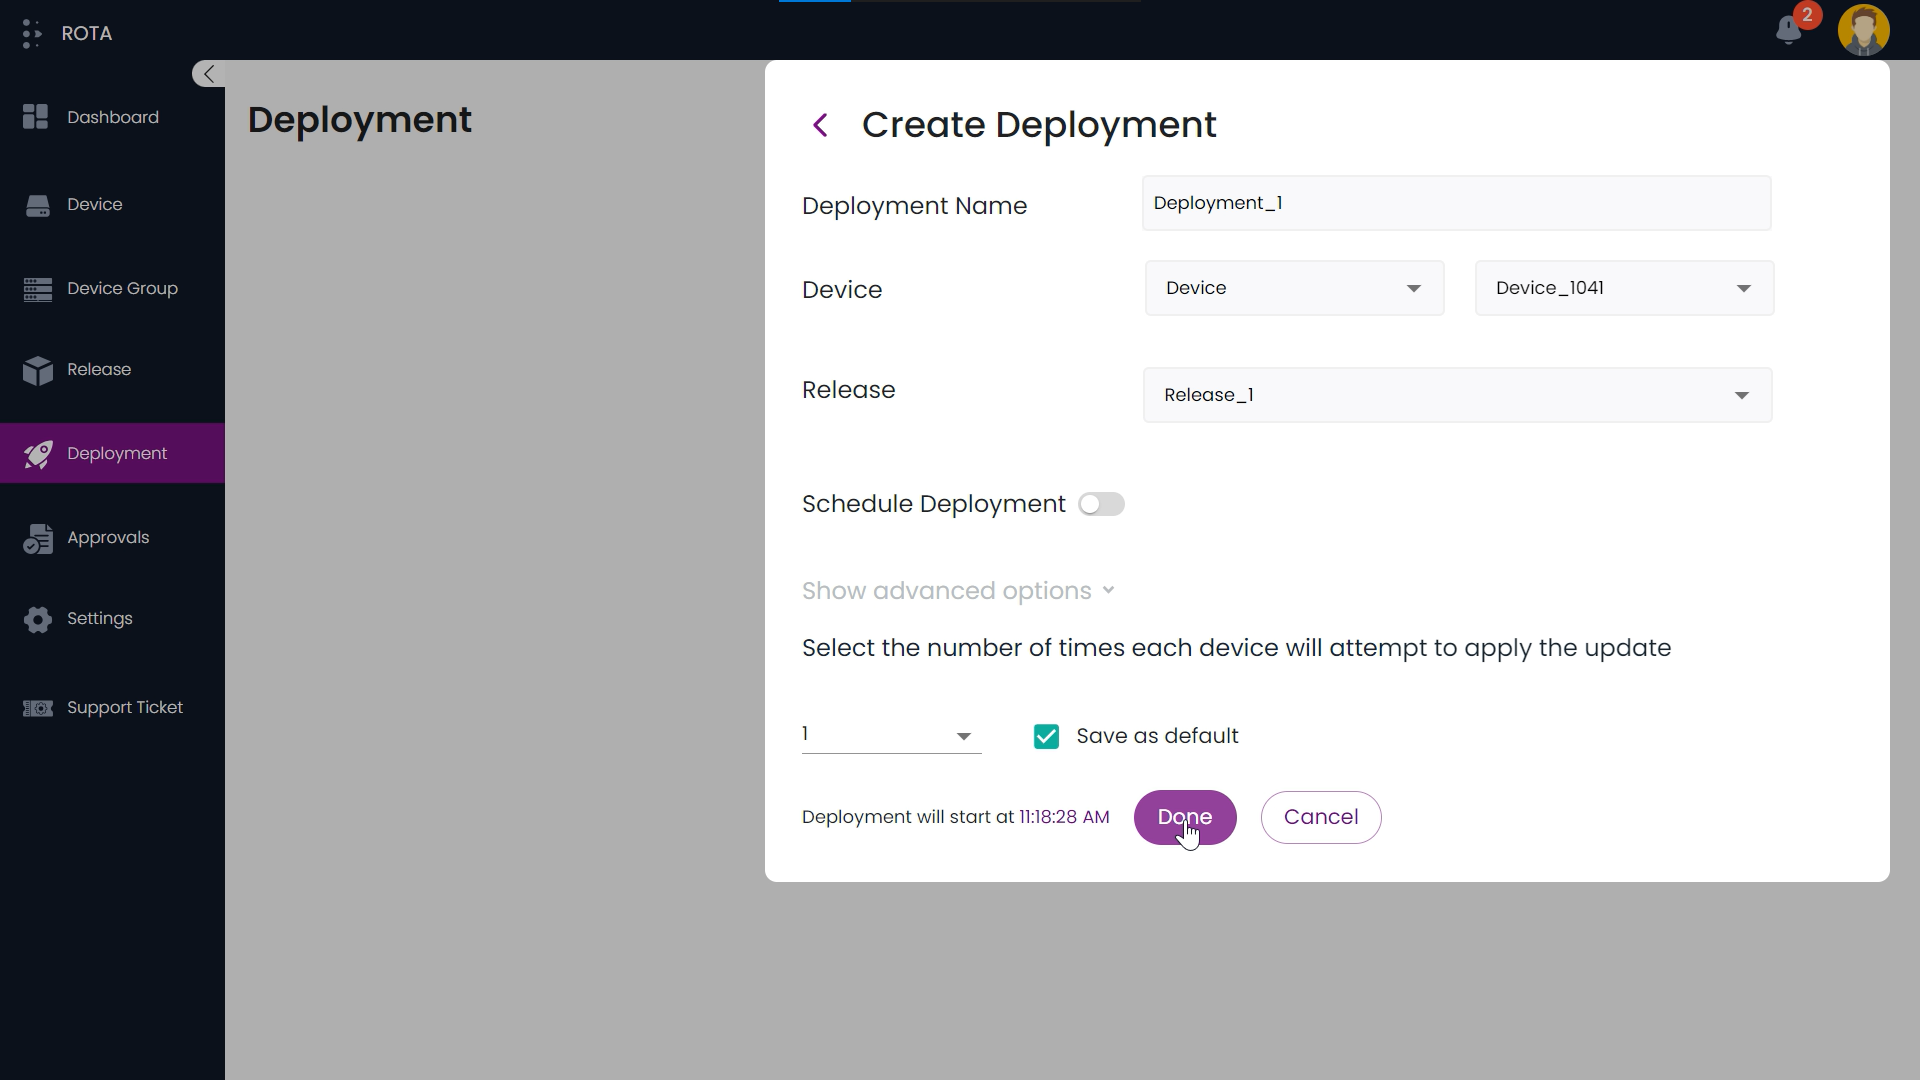Viewport: 1920px width, 1080px height.
Task: Open the Device_1041 dropdown
Action: (x=1622, y=288)
